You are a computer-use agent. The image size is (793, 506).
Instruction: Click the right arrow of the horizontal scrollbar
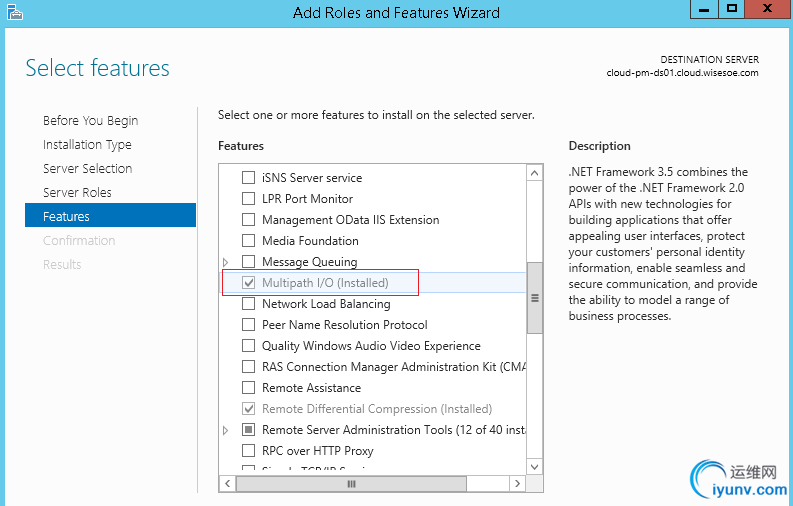coord(518,484)
